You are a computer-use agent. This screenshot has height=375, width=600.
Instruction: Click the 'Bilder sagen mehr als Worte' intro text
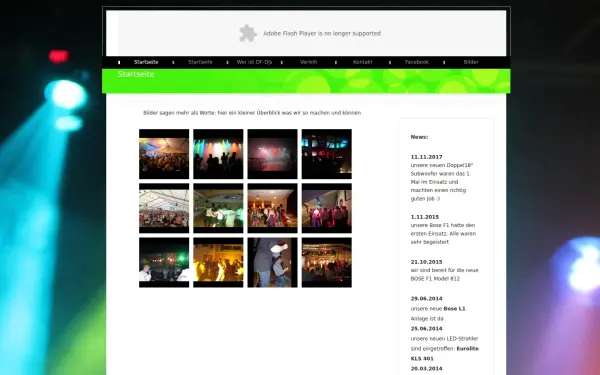(x=252, y=113)
